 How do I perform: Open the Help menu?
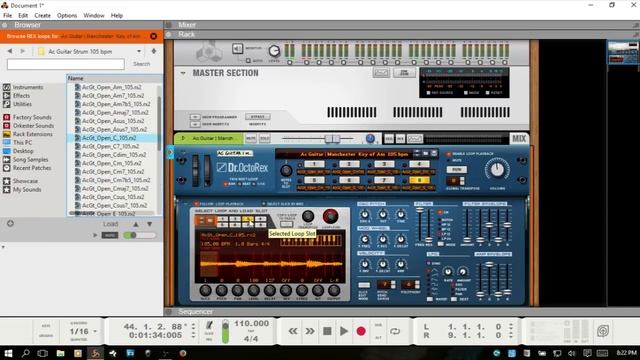(117, 16)
